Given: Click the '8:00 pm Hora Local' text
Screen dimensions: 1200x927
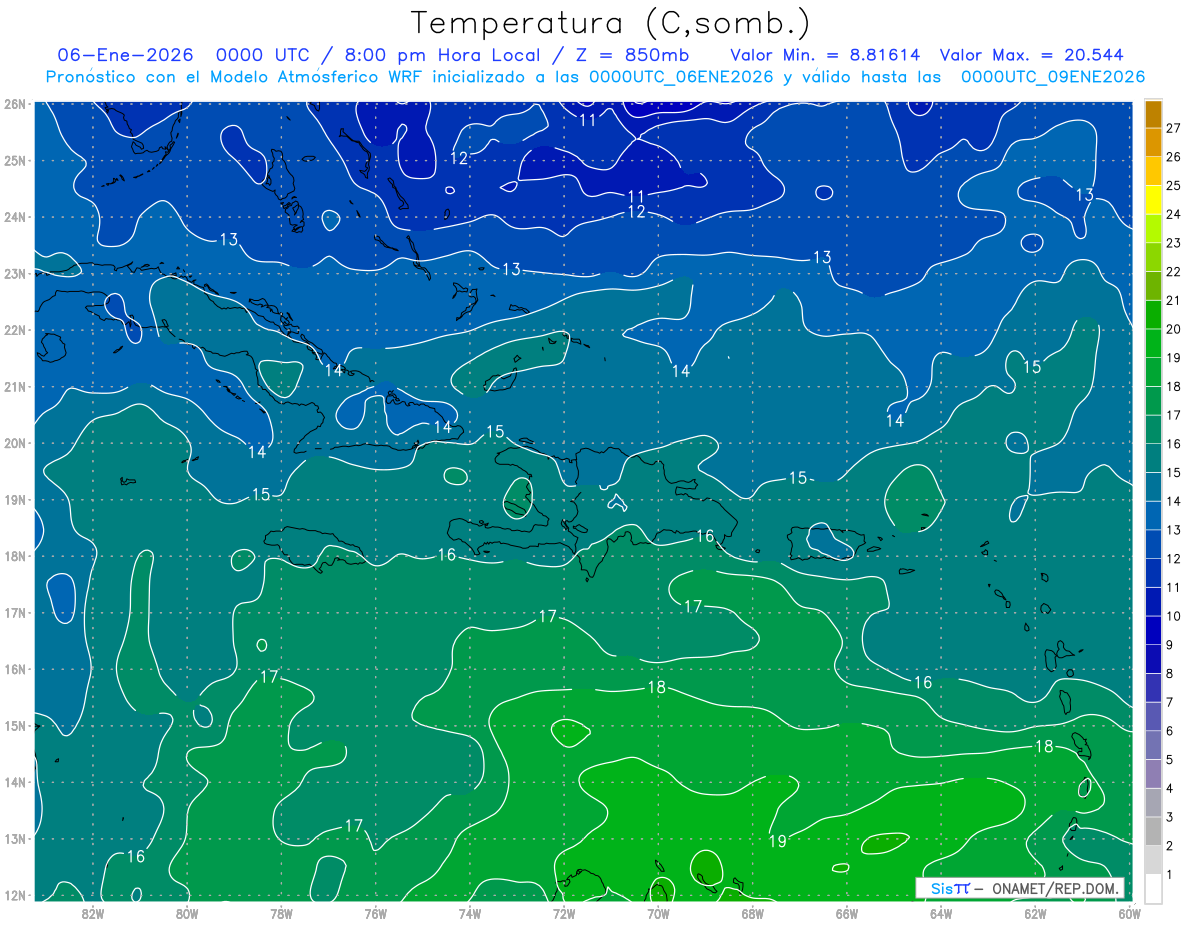Looking at the screenshot, I should coord(442,55).
